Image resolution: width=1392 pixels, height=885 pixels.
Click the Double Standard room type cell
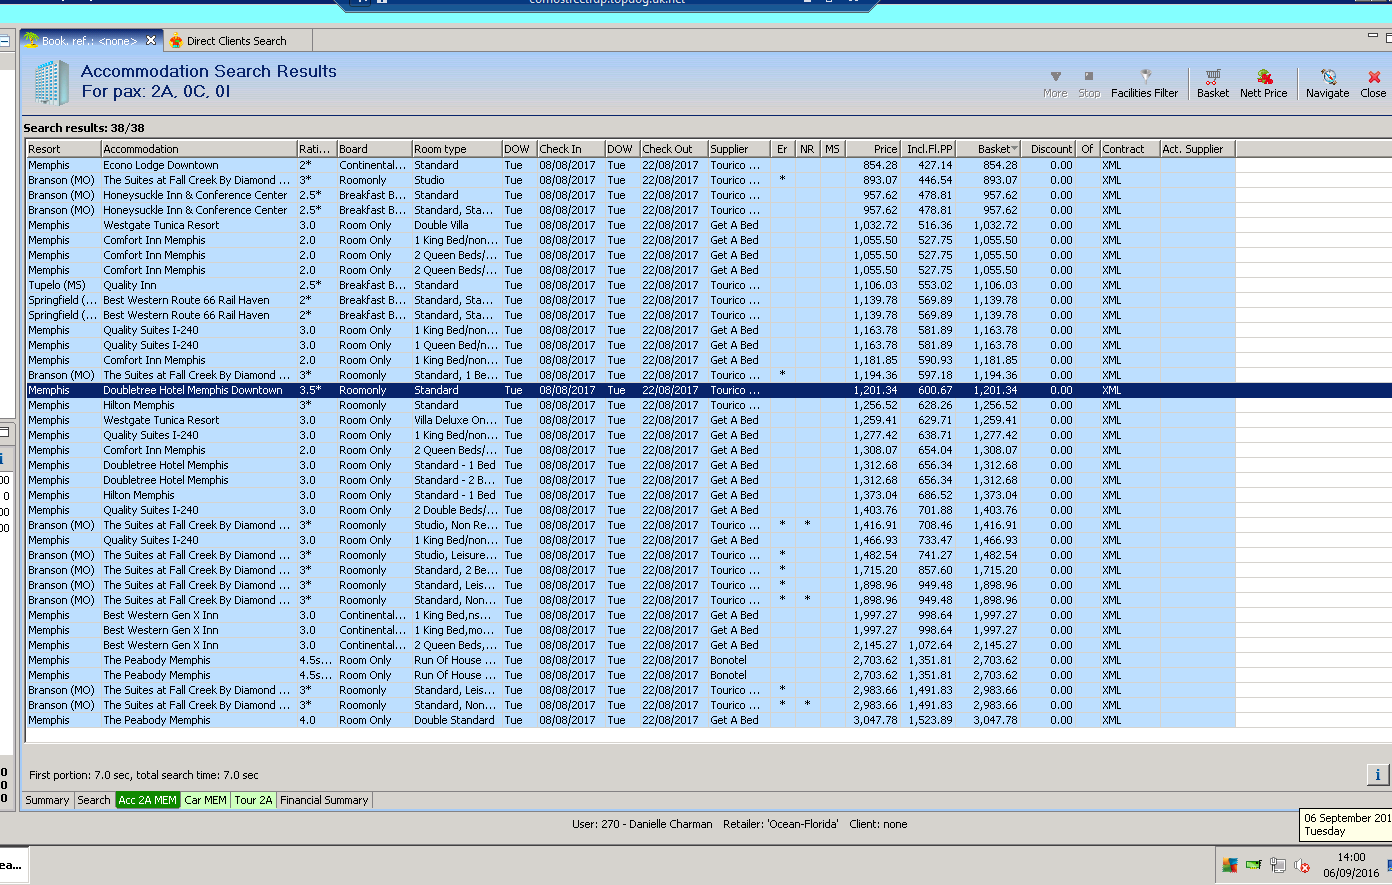point(454,720)
